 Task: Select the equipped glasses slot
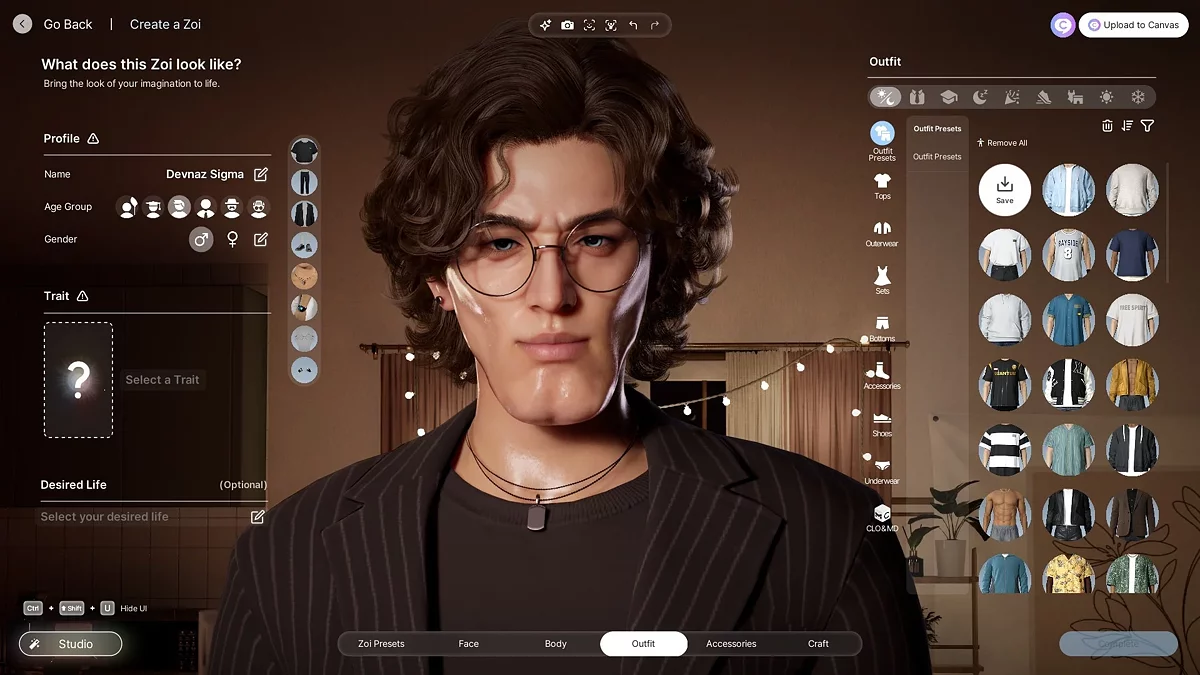pos(304,338)
